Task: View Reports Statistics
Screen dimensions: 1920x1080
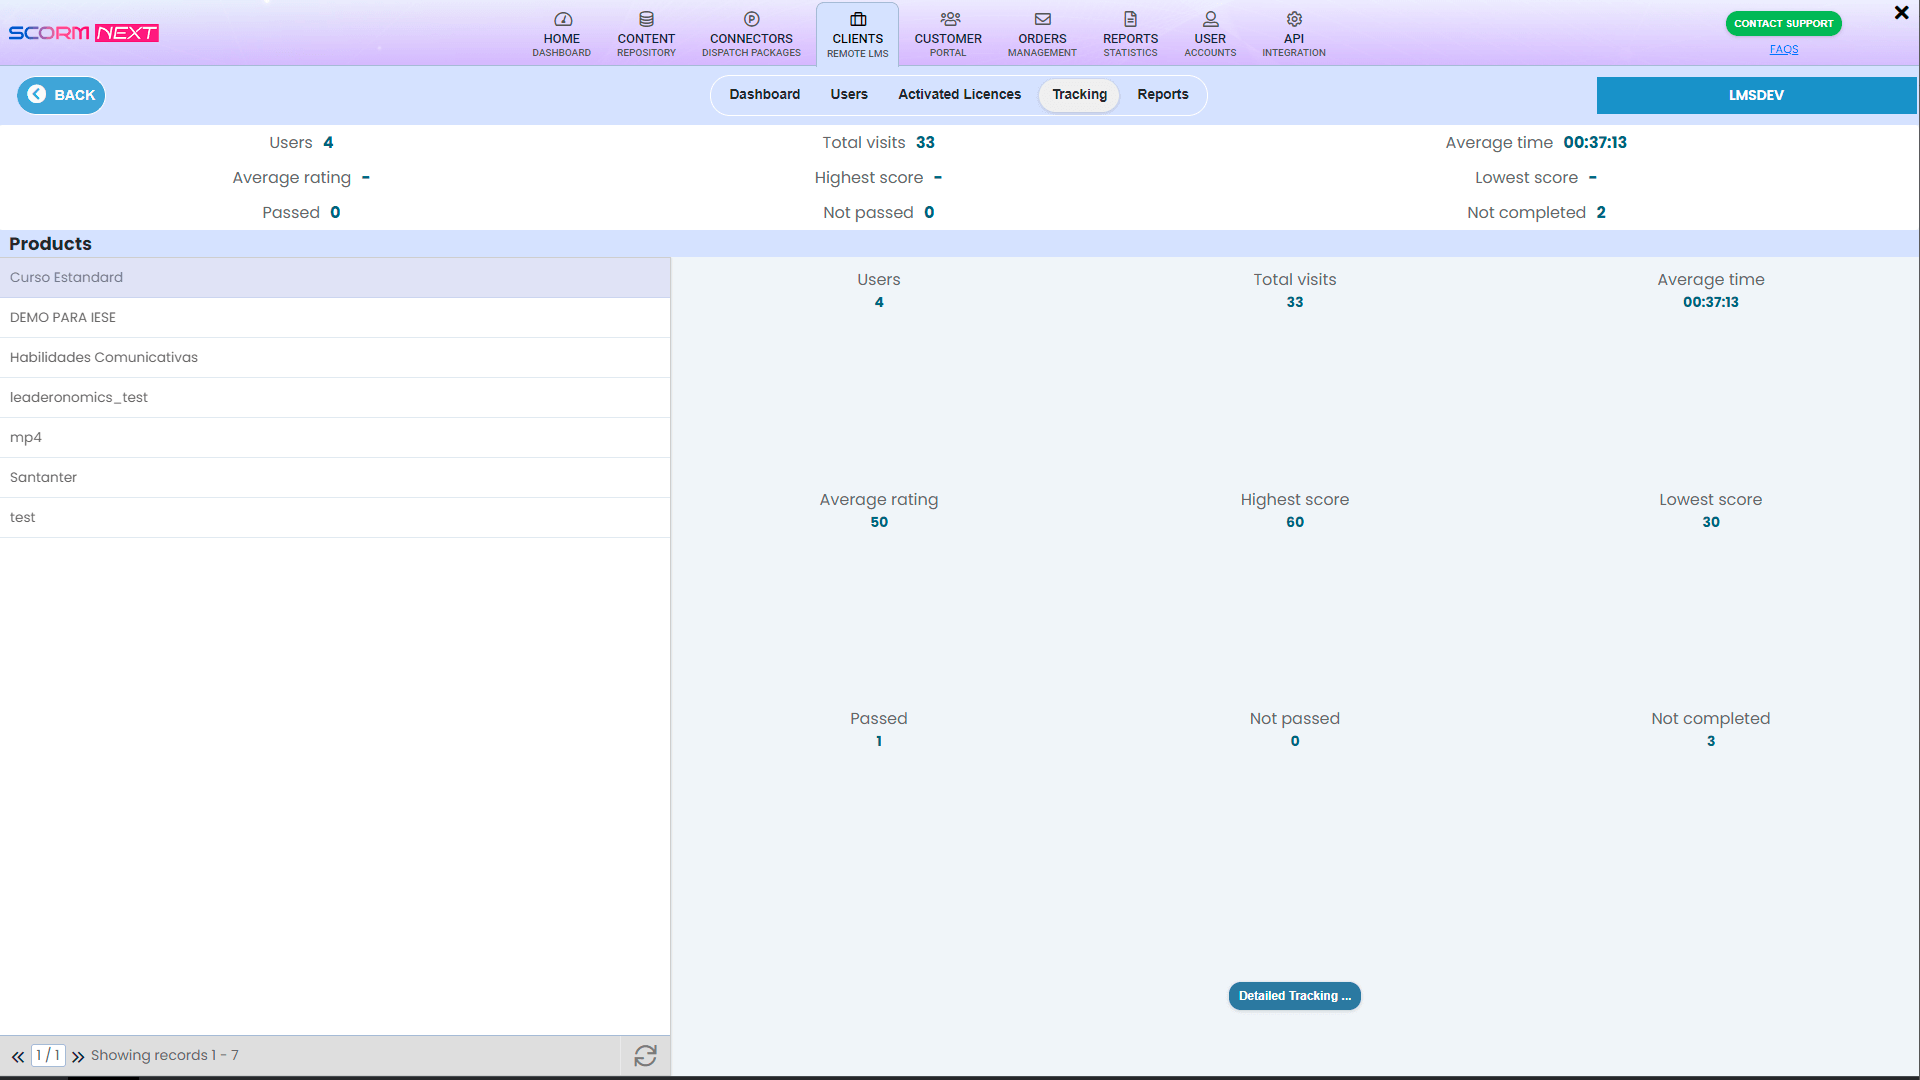Action: click(1130, 33)
